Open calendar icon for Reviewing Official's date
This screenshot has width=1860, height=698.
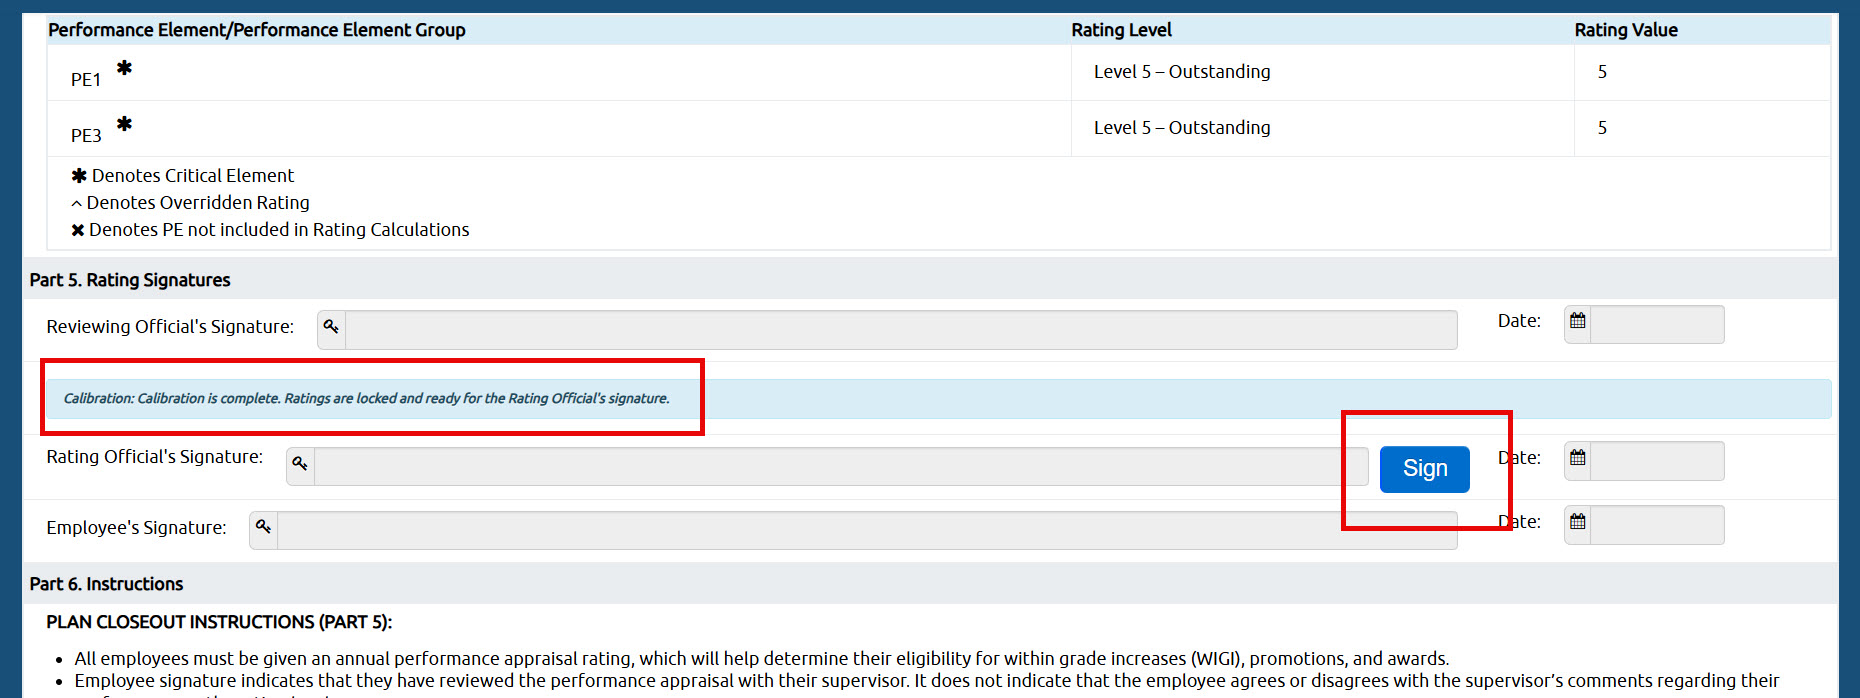1578,321
